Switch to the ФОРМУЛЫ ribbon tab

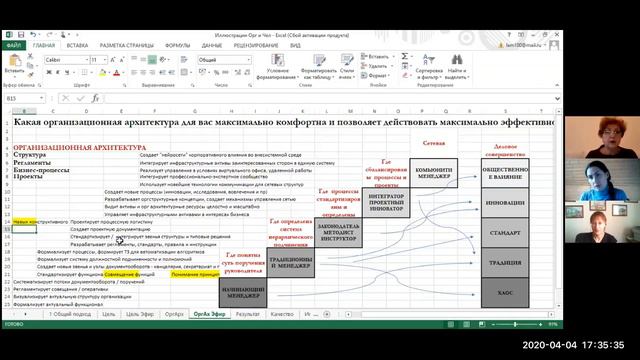178,45
